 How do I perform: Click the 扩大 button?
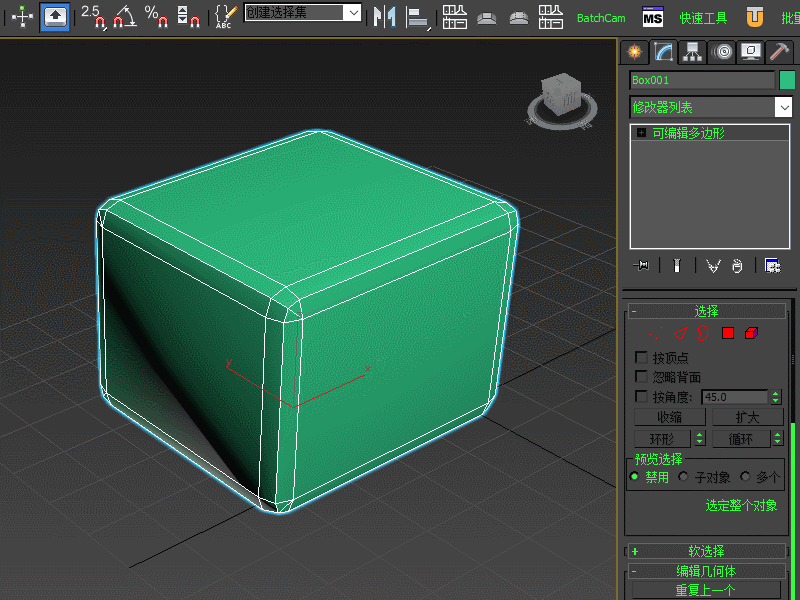click(x=747, y=417)
